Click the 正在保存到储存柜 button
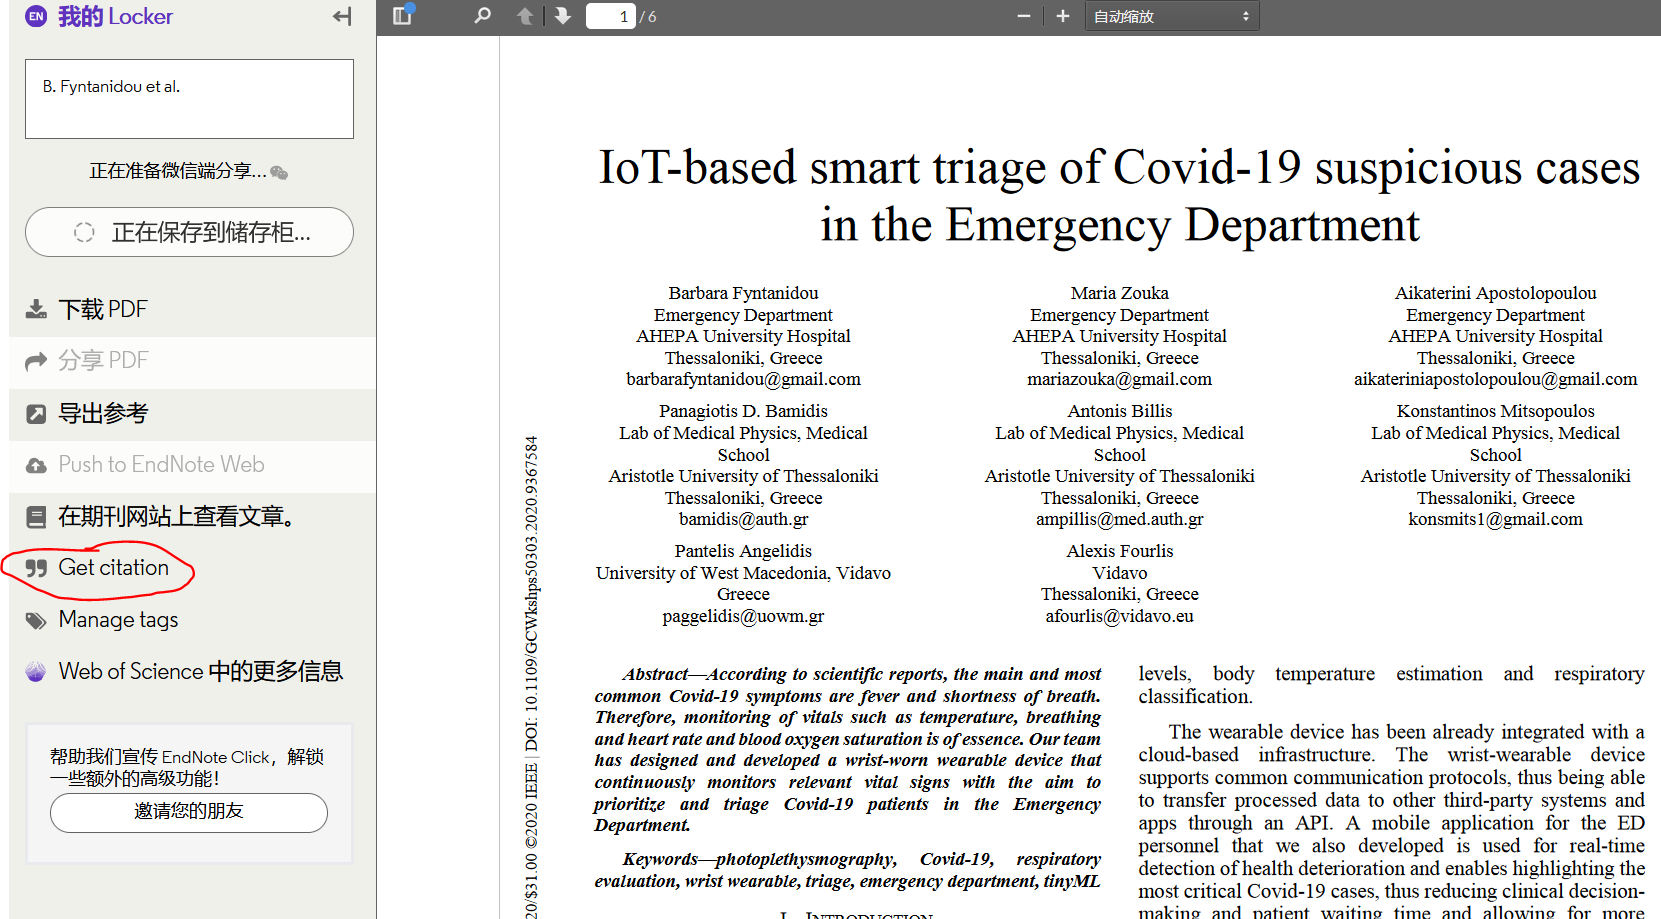 pyautogui.click(x=189, y=232)
